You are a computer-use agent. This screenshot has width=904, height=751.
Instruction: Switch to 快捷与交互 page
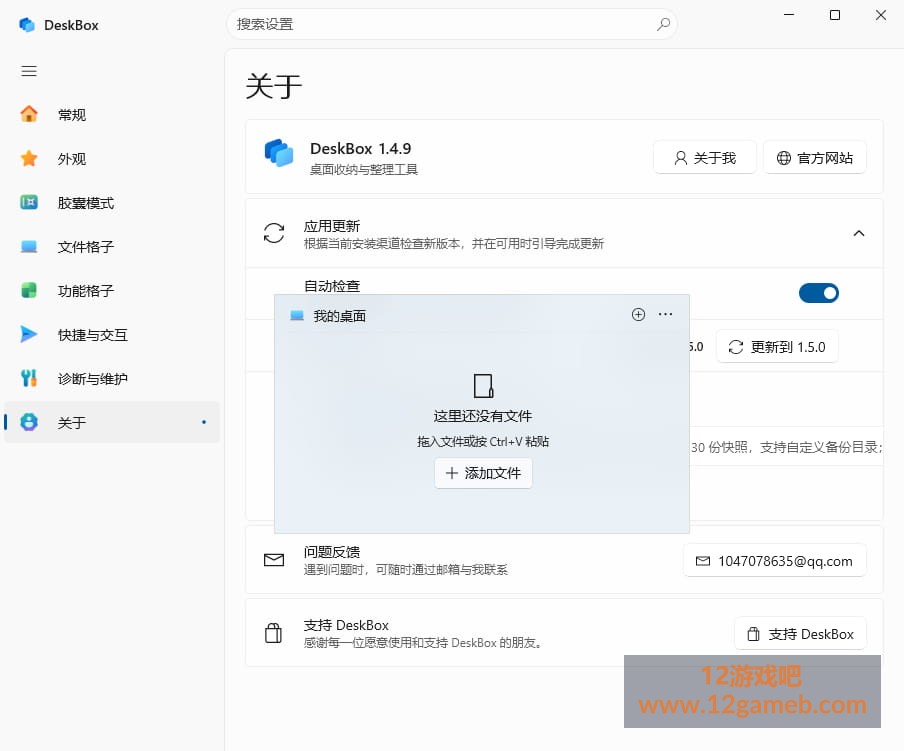point(112,335)
